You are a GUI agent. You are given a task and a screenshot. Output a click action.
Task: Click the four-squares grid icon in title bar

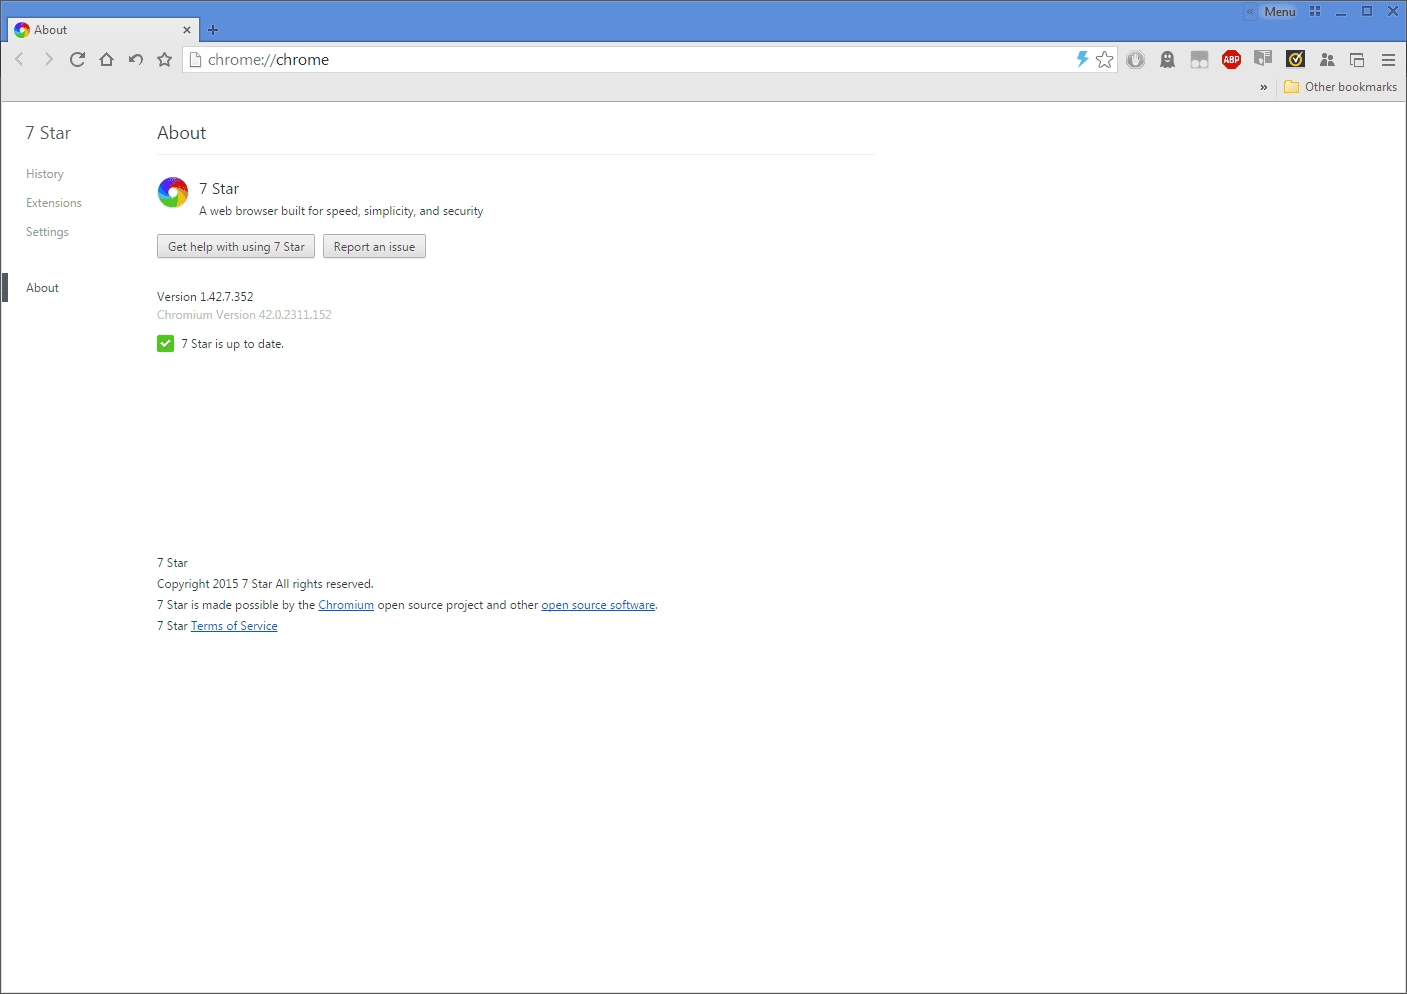point(1315,11)
